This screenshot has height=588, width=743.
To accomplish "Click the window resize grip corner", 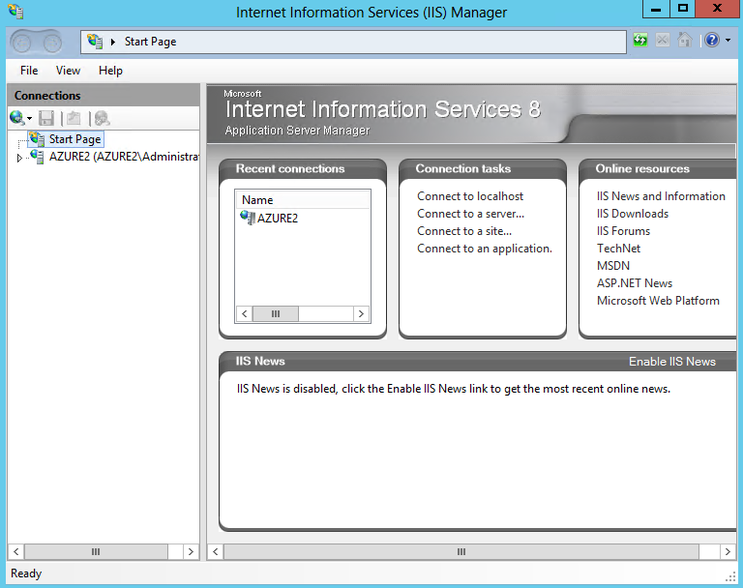I will point(730,576).
